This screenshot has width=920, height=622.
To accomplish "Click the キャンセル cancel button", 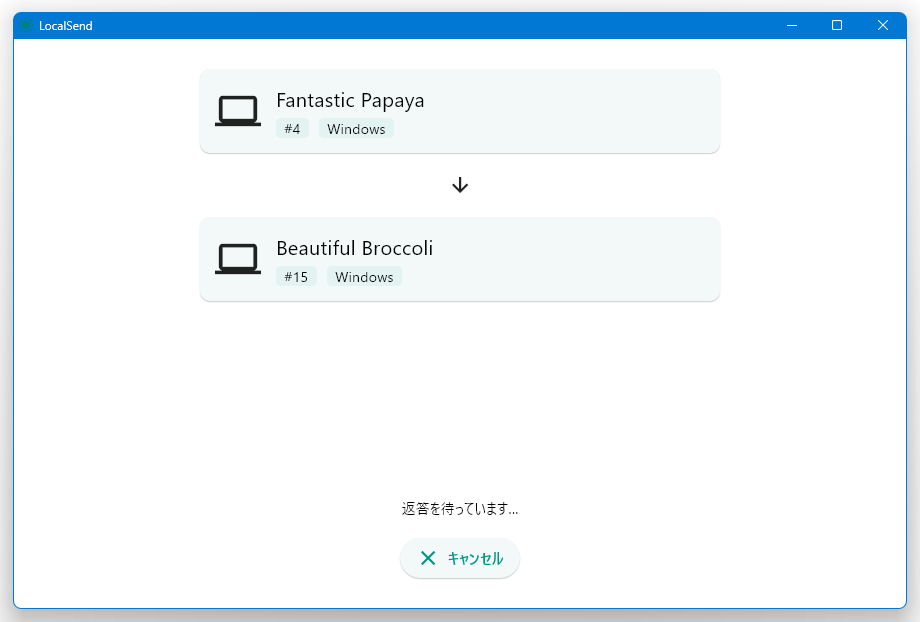I will click(459, 558).
